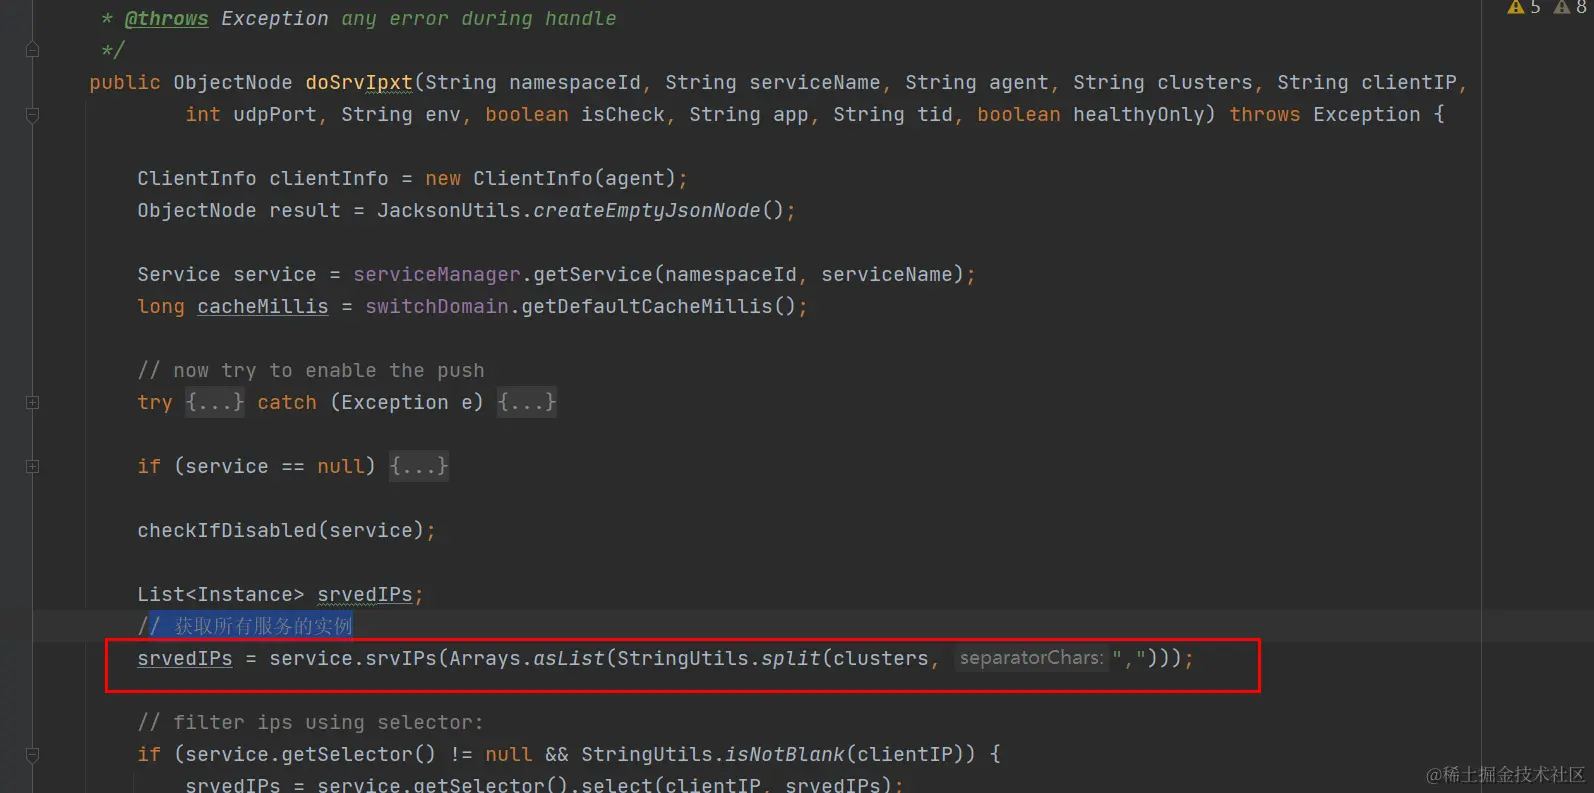This screenshot has height=793, width=1594.
Task: Click the srvIPs method call
Action: pos(401,659)
